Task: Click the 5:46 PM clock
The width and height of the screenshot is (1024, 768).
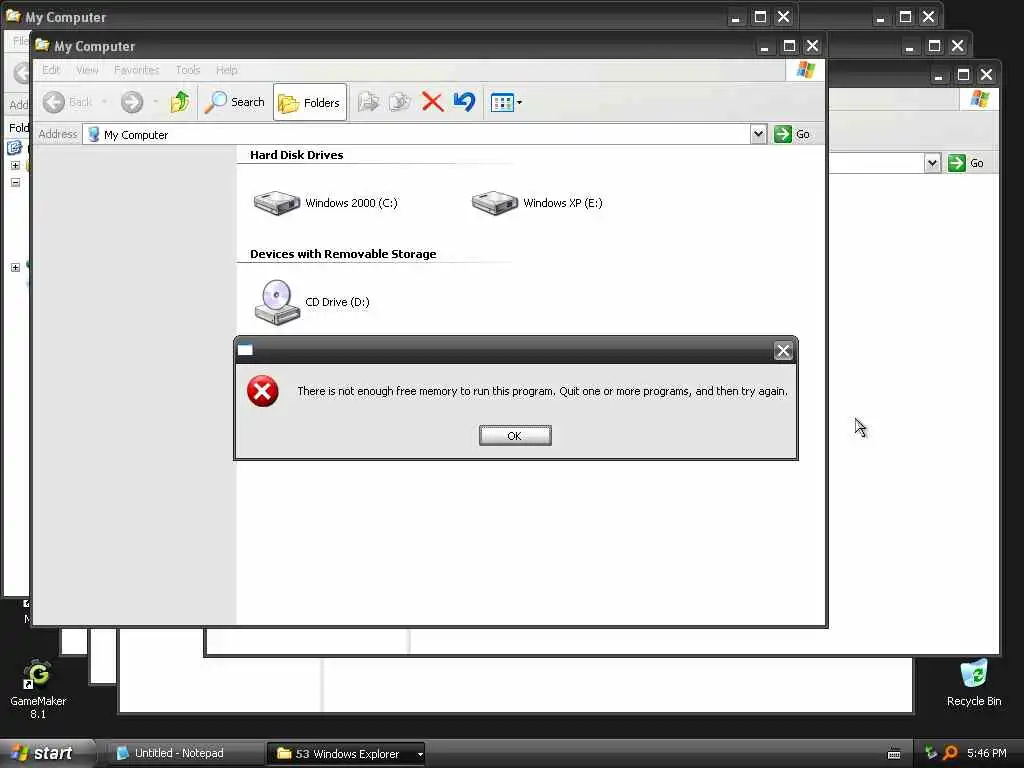Action: pyautogui.click(x=987, y=753)
